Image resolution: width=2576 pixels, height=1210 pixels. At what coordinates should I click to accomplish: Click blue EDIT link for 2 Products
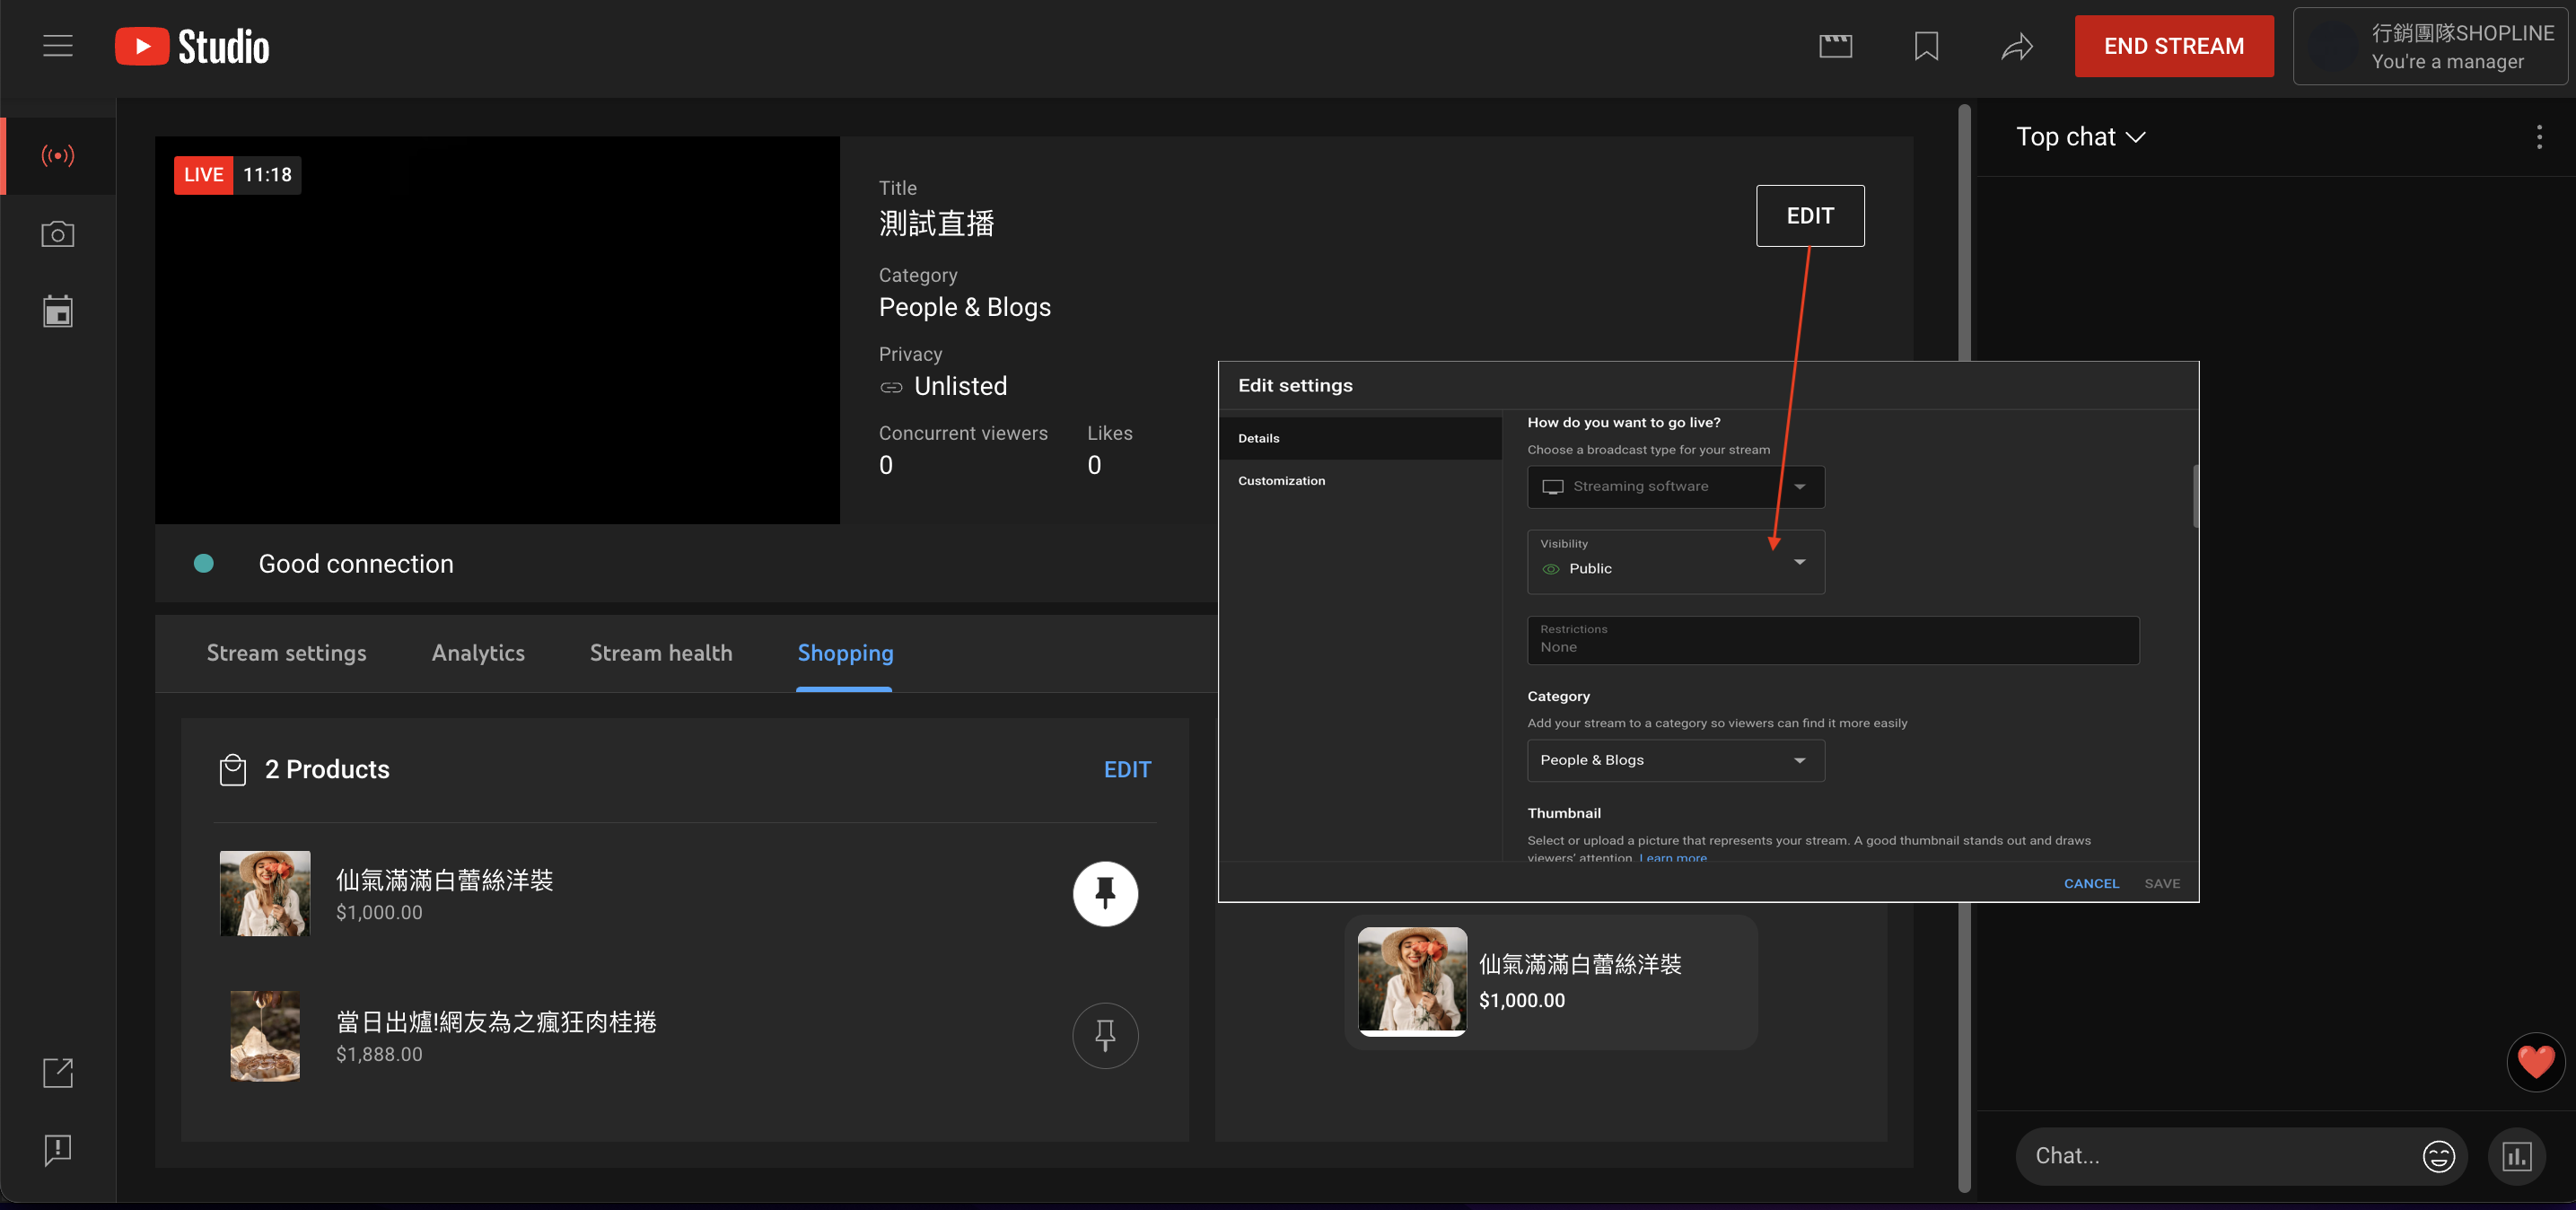1127,769
